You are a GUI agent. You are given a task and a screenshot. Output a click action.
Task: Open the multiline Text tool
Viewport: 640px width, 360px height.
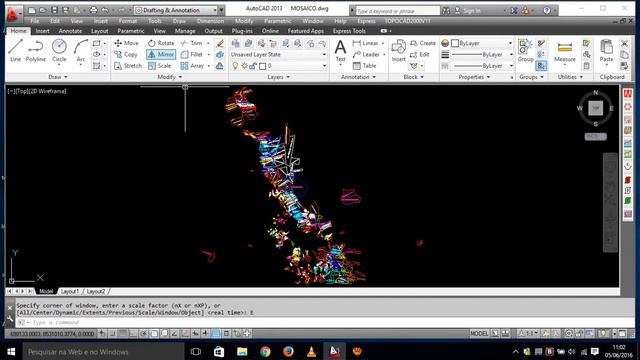[x=340, y=50]
